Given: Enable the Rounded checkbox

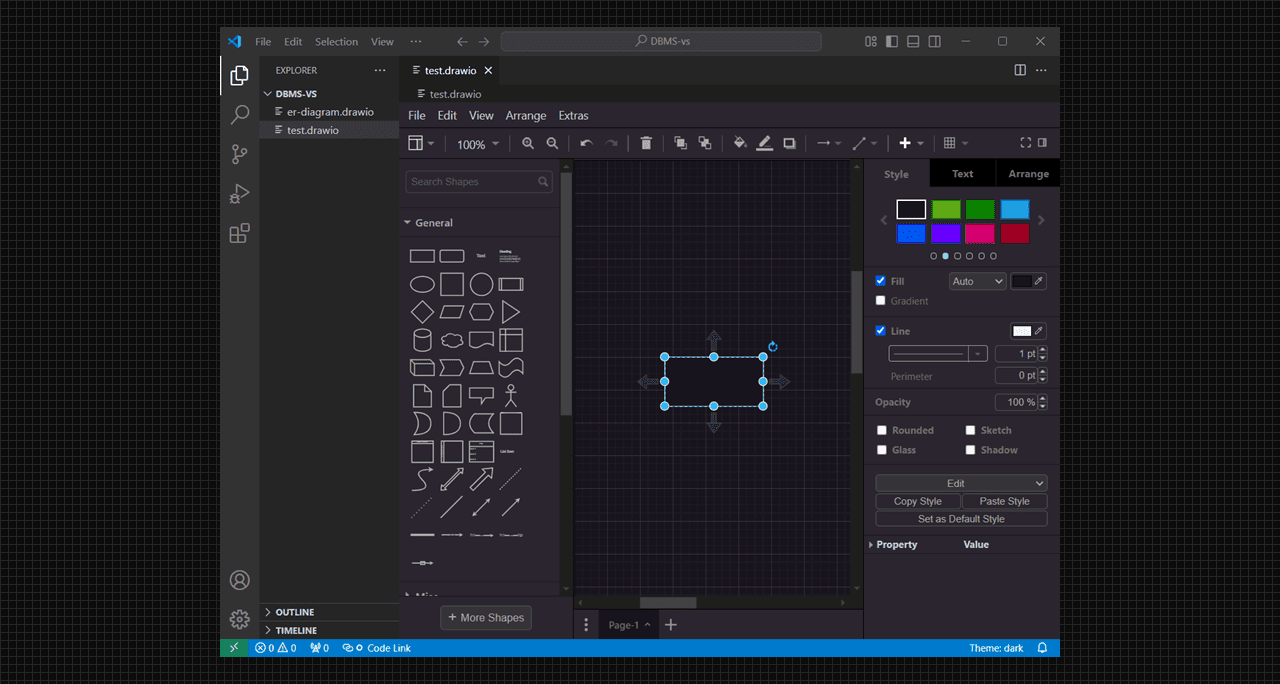Looking at the screenshot, I should point(881,430).
